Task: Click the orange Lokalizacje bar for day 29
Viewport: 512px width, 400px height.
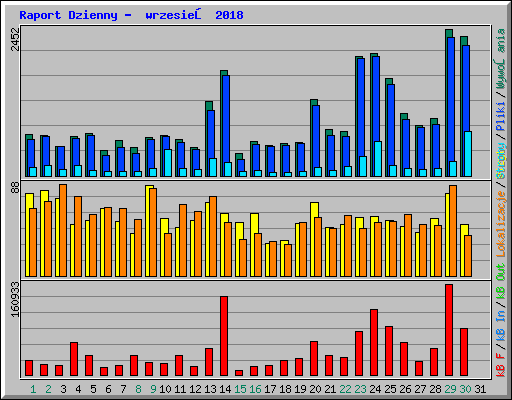Action: [x=453, y=231]
